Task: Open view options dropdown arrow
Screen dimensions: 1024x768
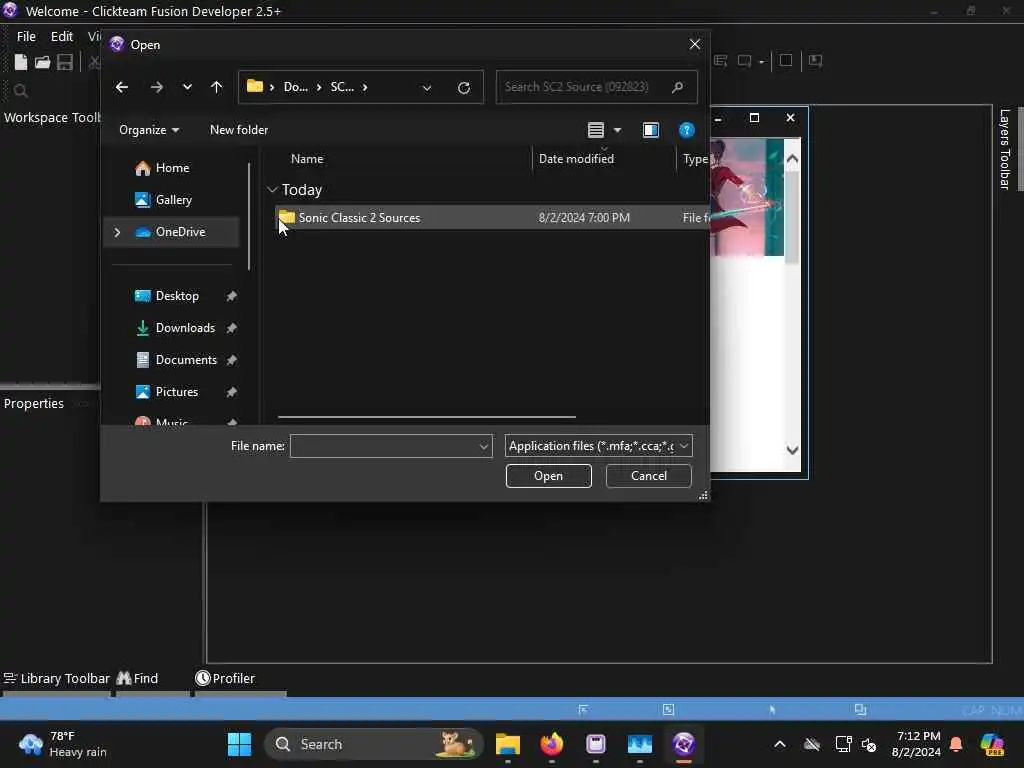Action: tap(617, 130)
